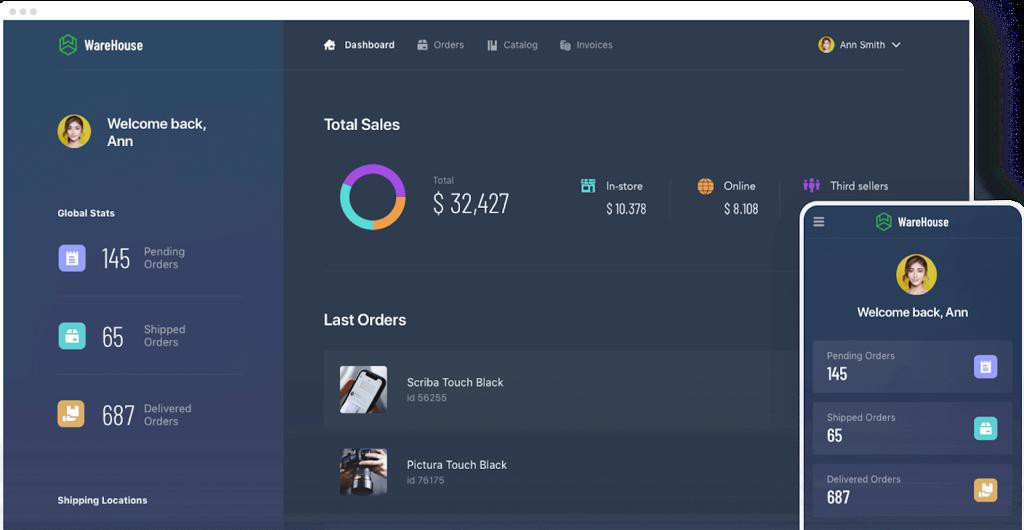Image resolution: width=1024 pixels, height=530 pixels.
Task: Click the 65 value in the mobile card
Action: [835, 435]
